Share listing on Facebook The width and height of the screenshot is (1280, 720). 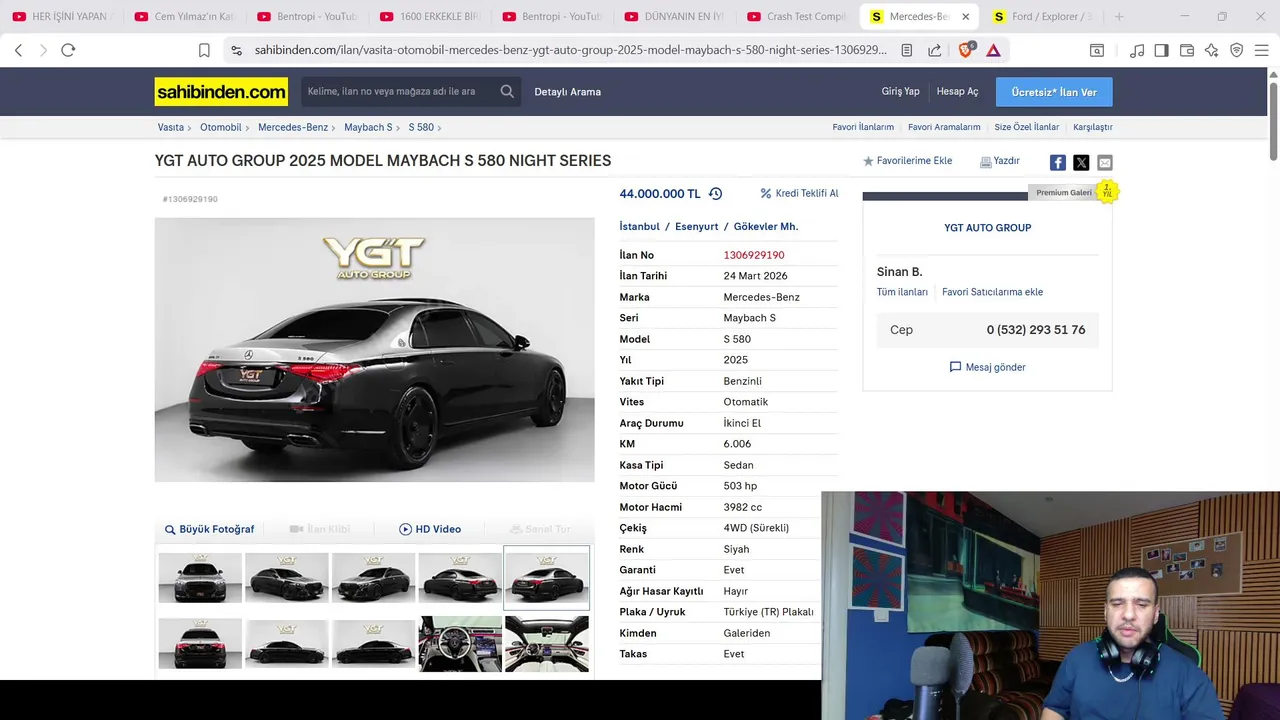1057,162
